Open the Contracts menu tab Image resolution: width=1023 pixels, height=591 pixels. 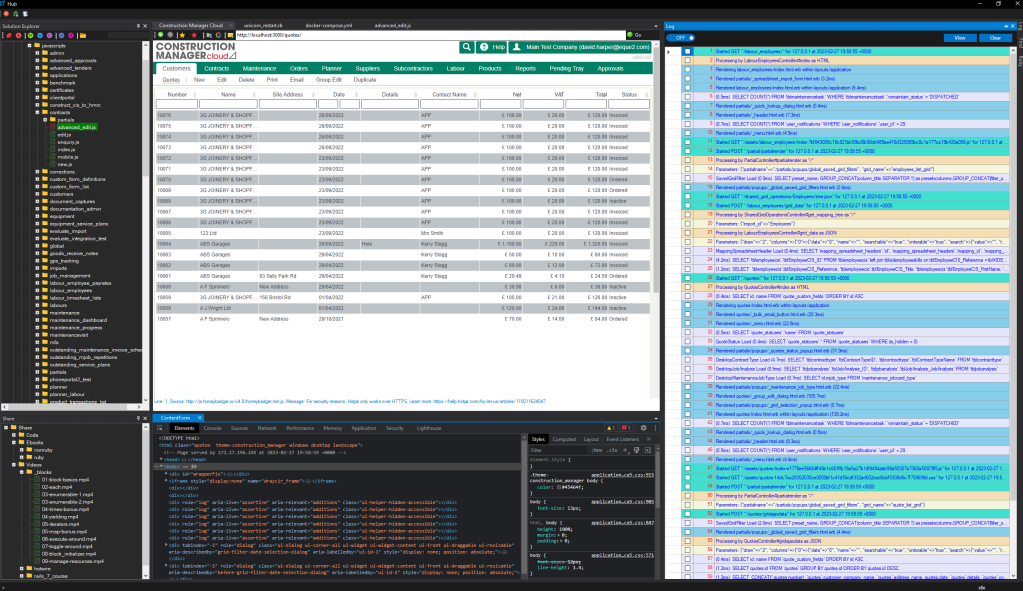click(217, 68)
